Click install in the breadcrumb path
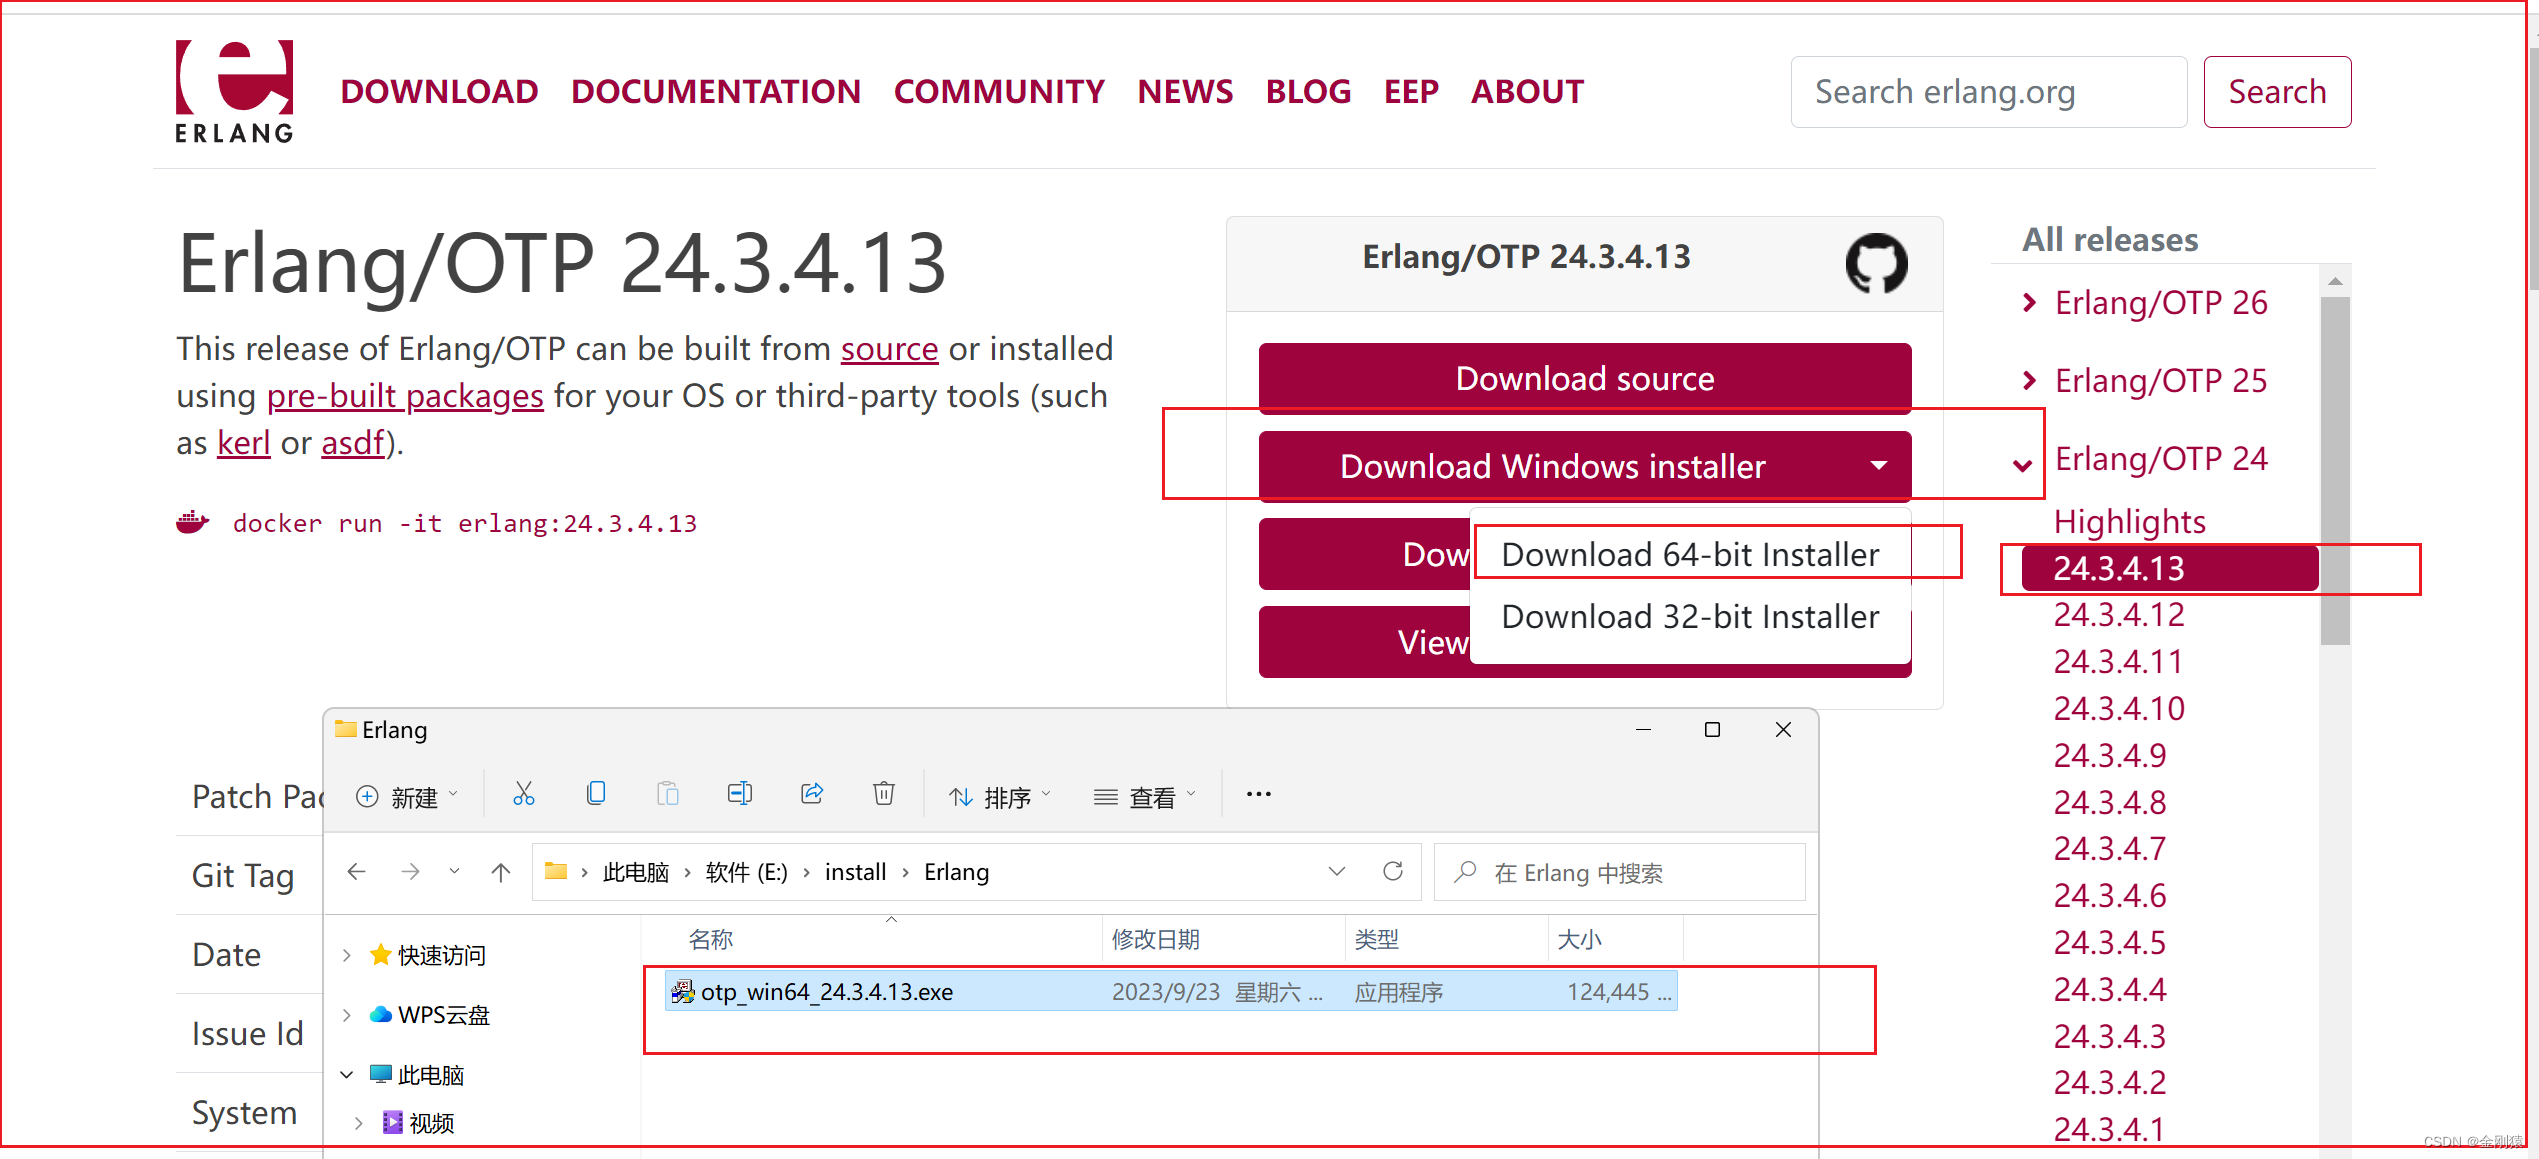Viewport: 2539px width, 1159px height. [855, 872]
